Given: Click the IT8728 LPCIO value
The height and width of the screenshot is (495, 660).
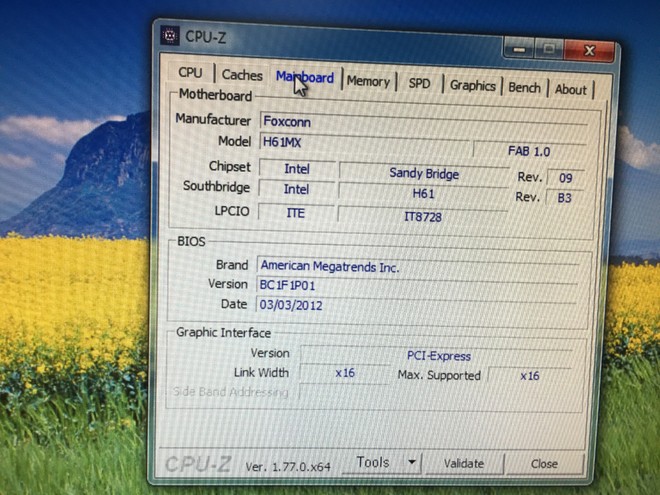Looking at the screenshot, I should pyautogui.click(x=423, y=217).
